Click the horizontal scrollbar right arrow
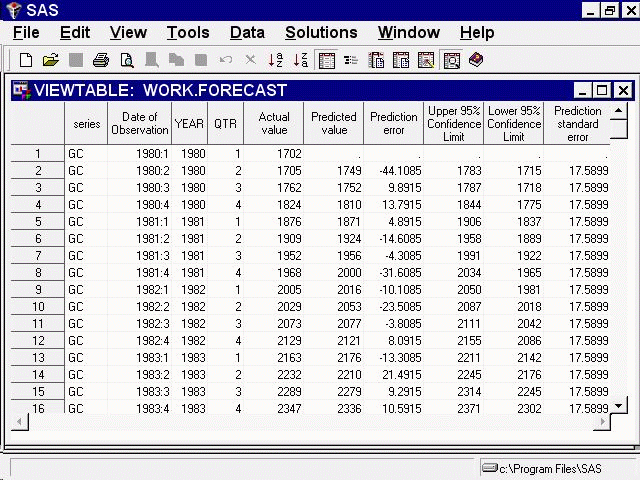The height and width of the screenshot is (480, 640). [x=601, y=422]
